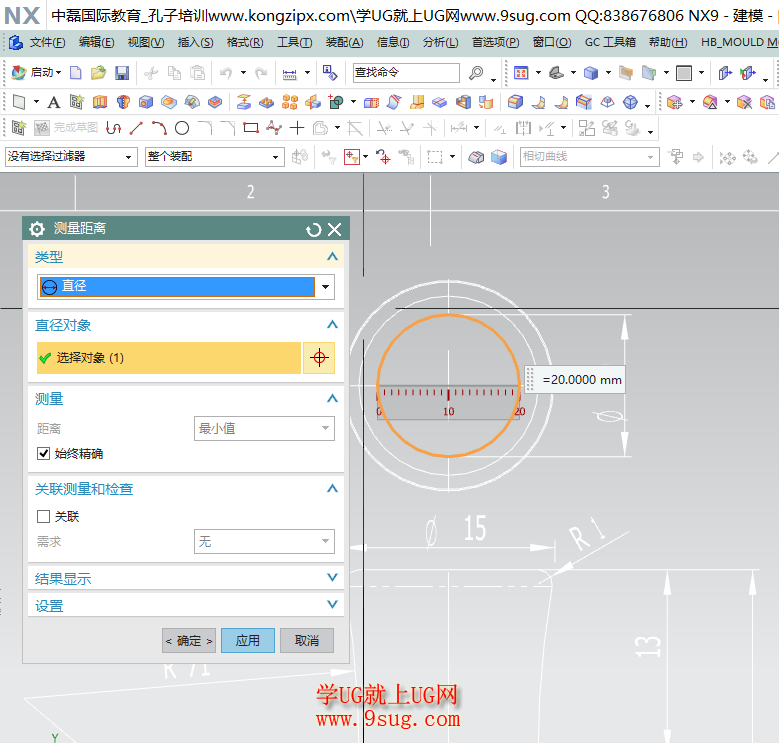Open the 整个装配 scope dropdown

click(x=215, y=157)
